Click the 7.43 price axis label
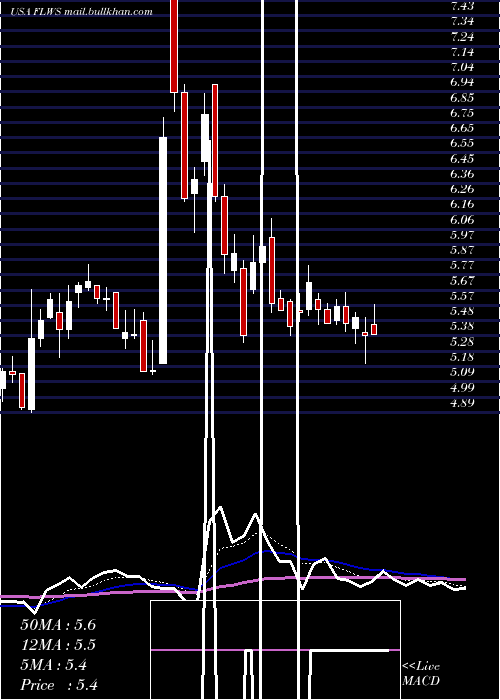 point(462,6)
